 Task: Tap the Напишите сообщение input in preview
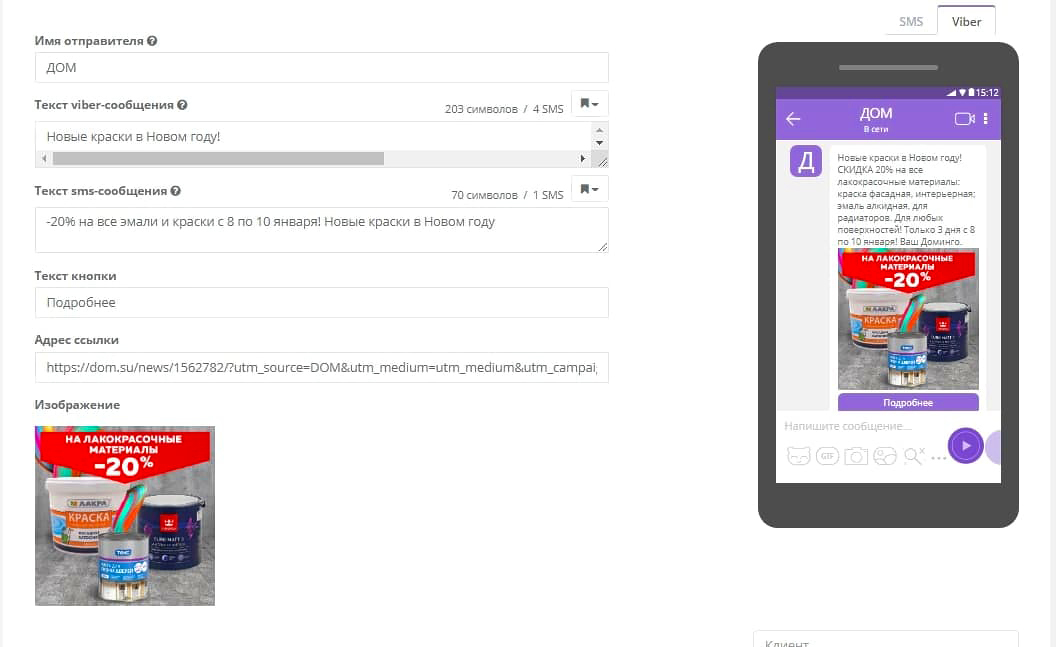[849, 426]
